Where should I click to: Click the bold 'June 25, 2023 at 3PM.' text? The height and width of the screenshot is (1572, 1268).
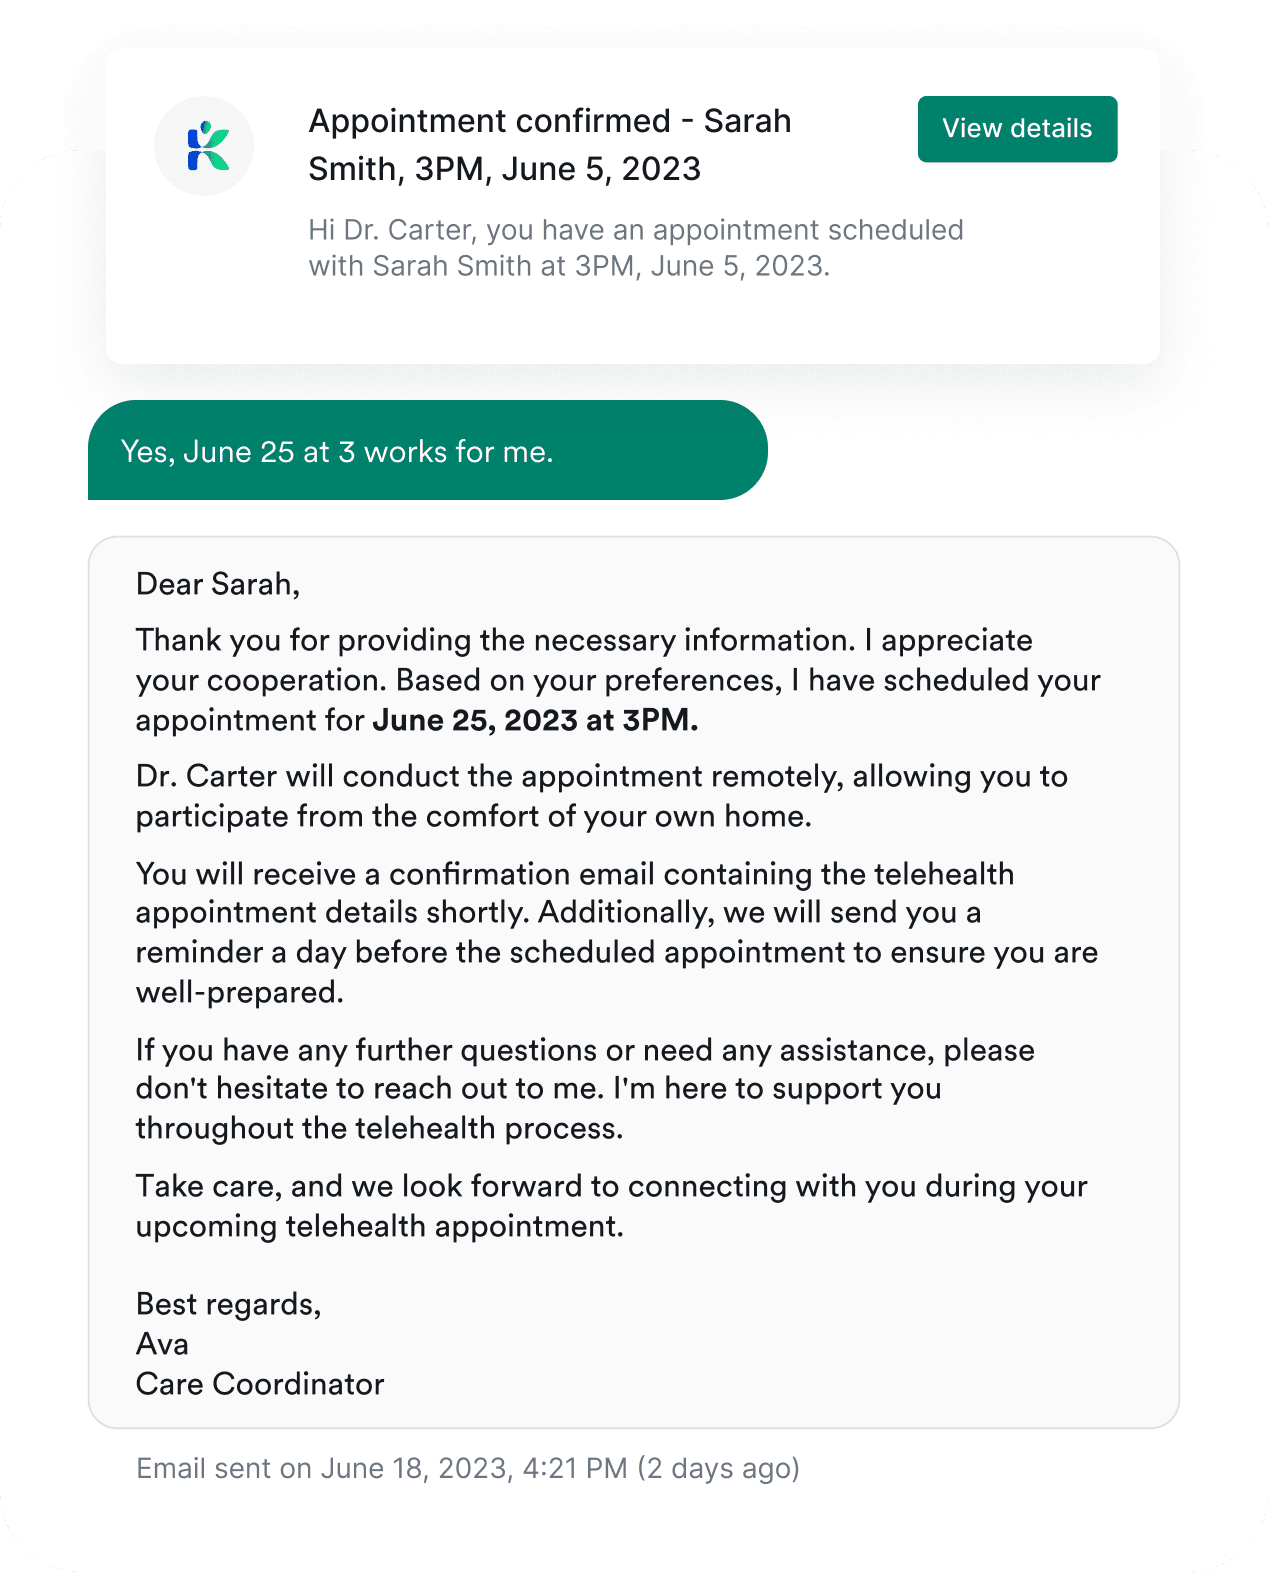[535, 720]
